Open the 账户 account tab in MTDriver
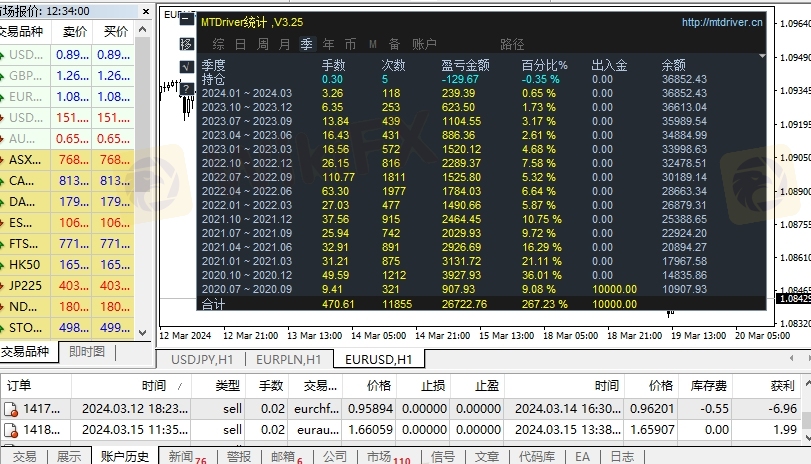Viewport: 811px width, 464px height. [425, 44]
